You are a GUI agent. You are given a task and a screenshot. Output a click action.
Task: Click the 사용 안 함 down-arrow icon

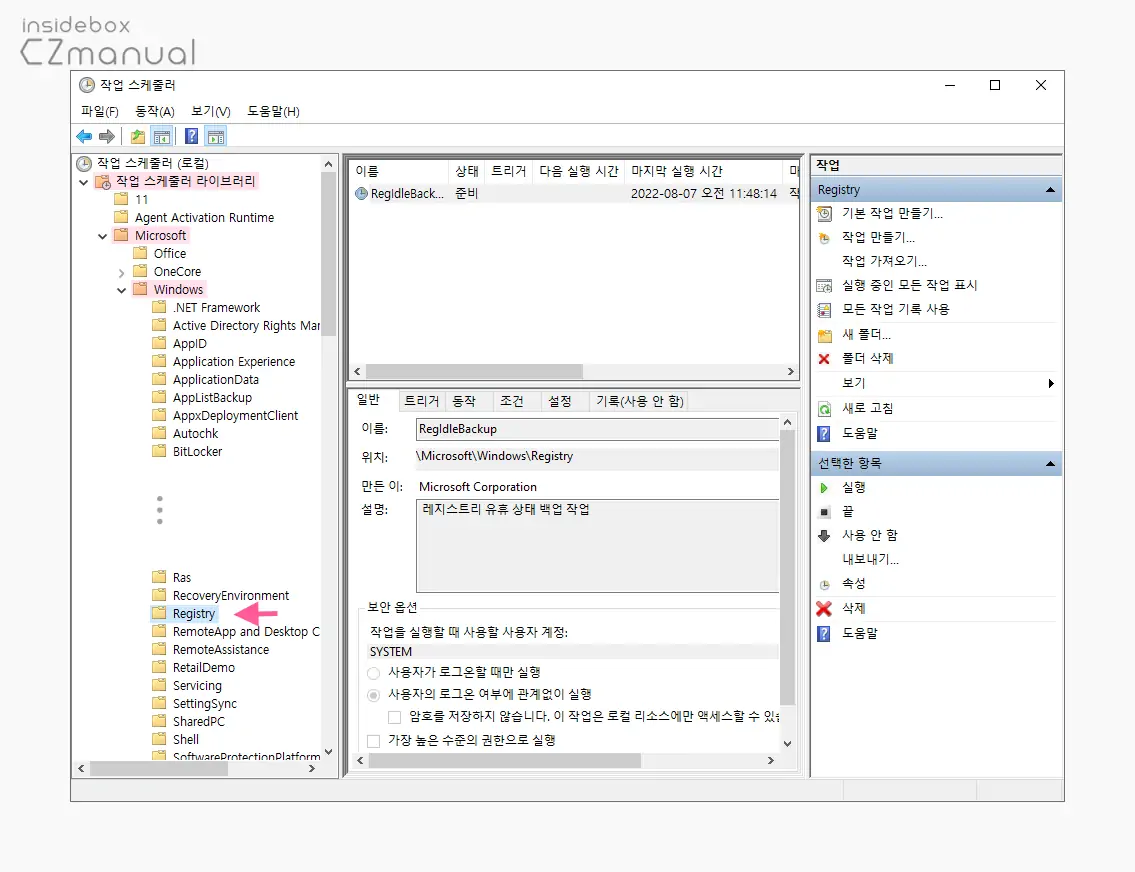click(824, 536)
